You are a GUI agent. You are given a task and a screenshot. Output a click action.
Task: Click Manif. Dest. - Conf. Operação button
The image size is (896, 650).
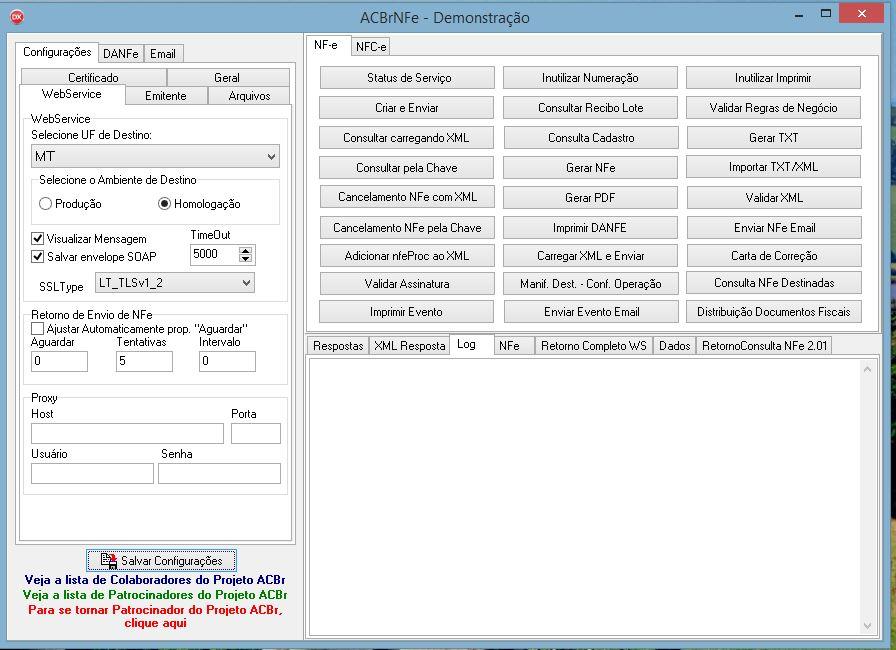pyautogui.click(x=590, y=283)
